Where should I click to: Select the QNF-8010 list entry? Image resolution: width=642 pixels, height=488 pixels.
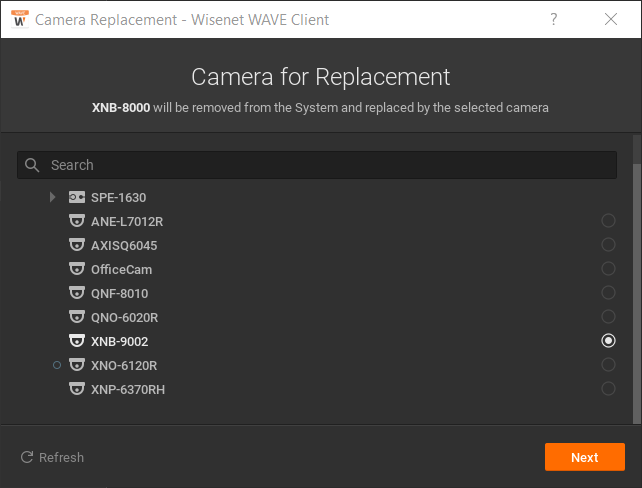click(317, 293)
